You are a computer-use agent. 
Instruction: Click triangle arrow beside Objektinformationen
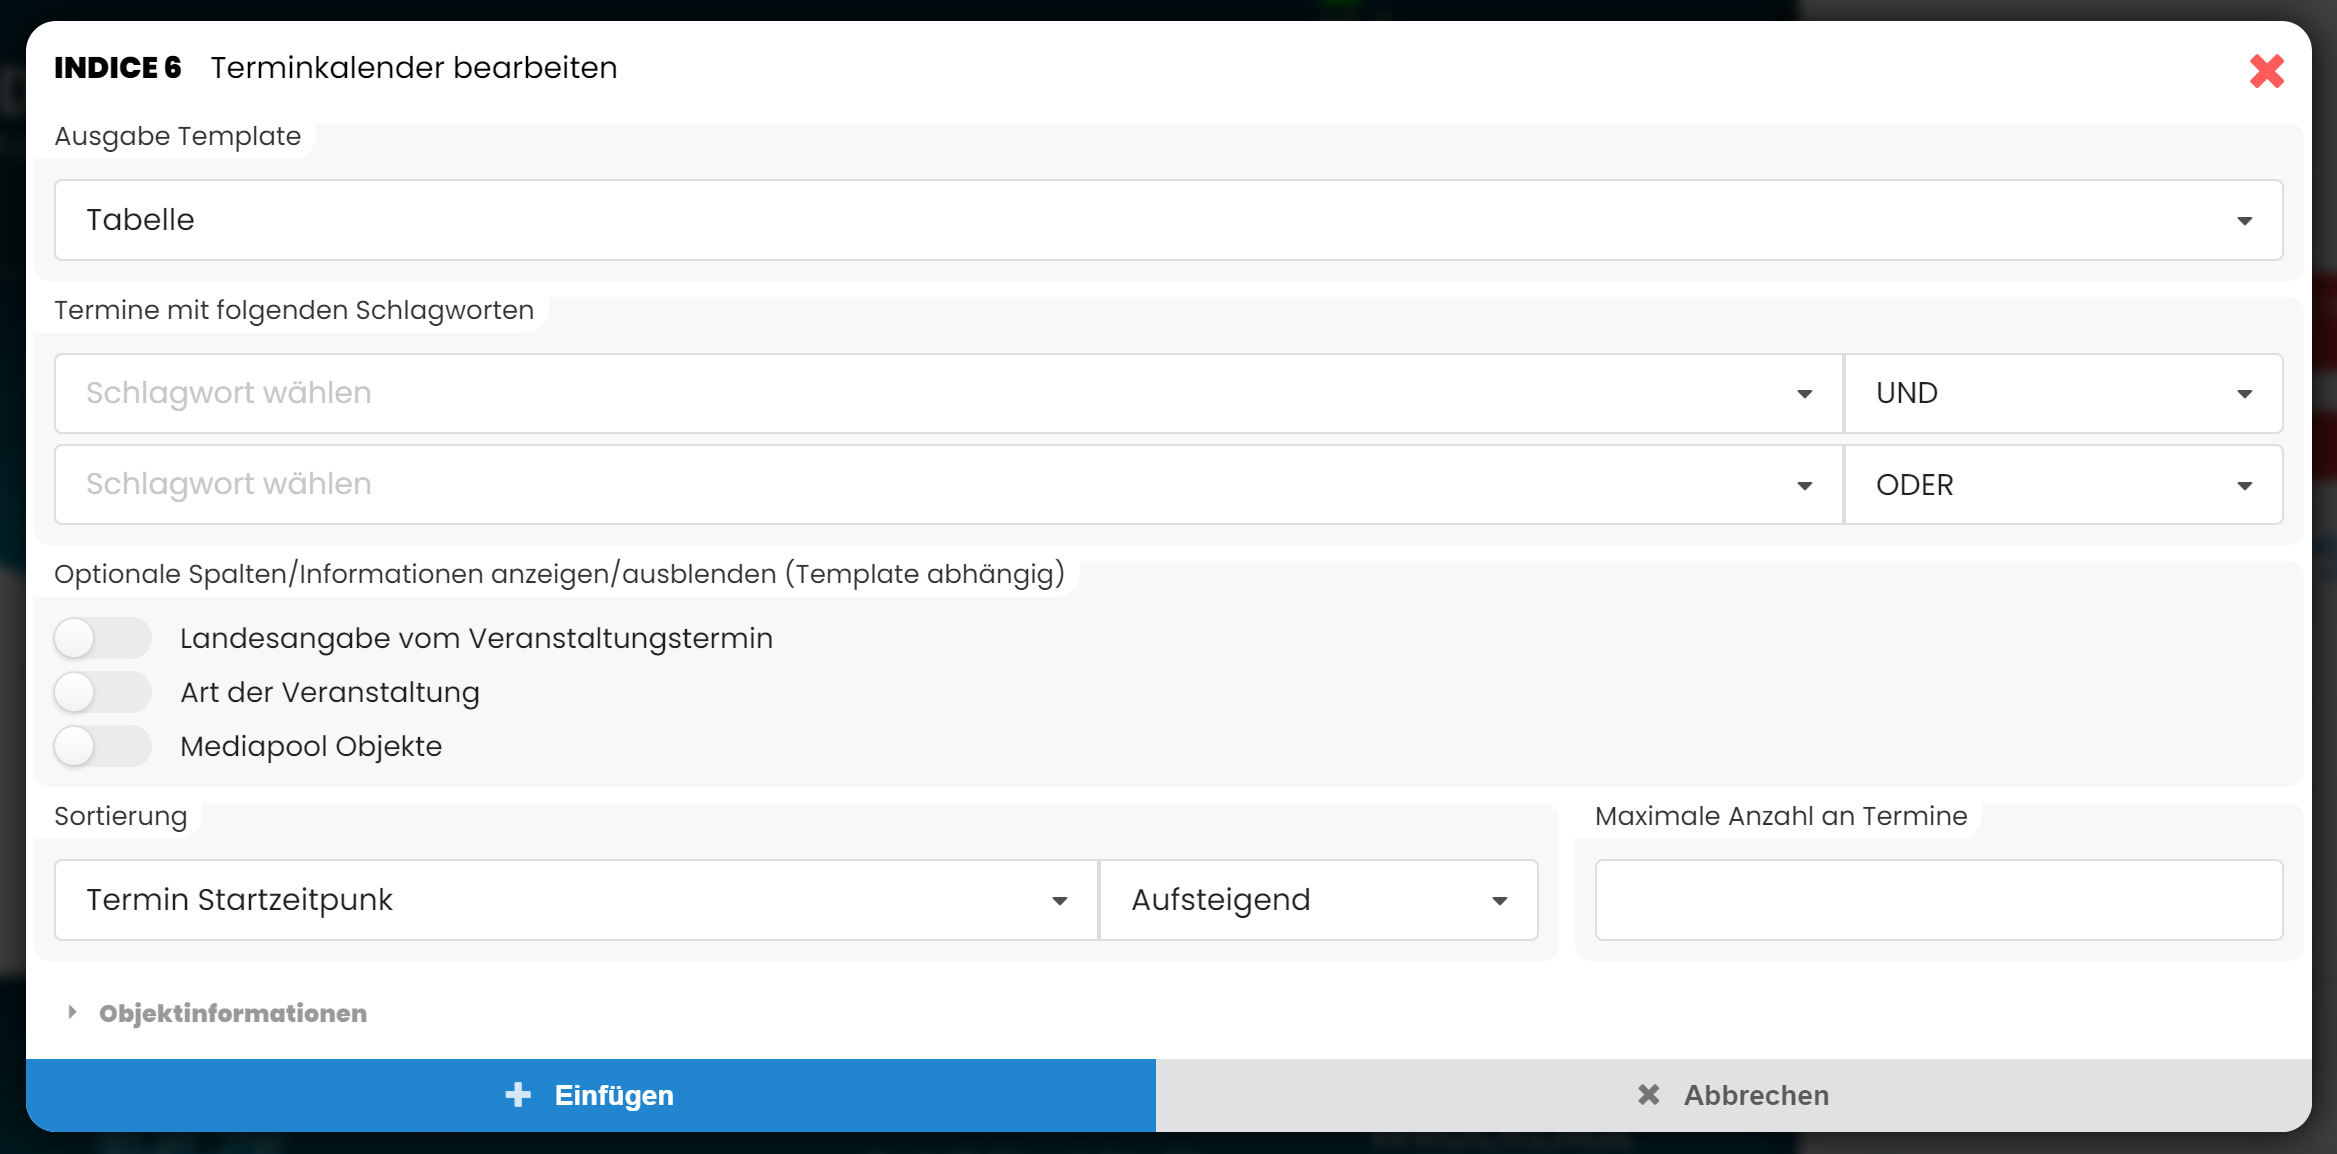(x=72, y=1012)
